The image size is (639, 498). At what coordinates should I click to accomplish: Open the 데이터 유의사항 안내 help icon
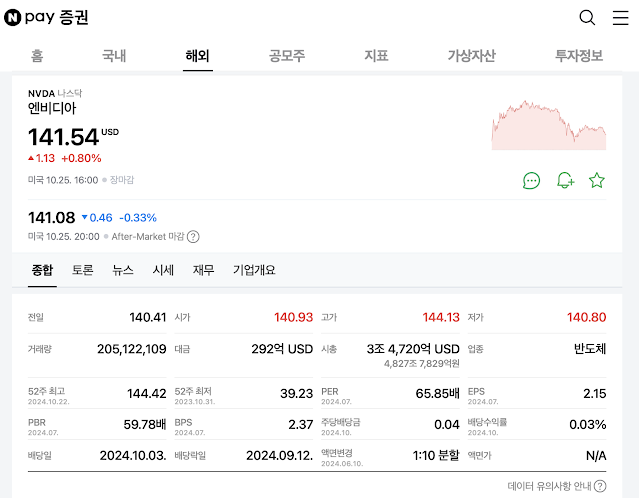[600, 486]
